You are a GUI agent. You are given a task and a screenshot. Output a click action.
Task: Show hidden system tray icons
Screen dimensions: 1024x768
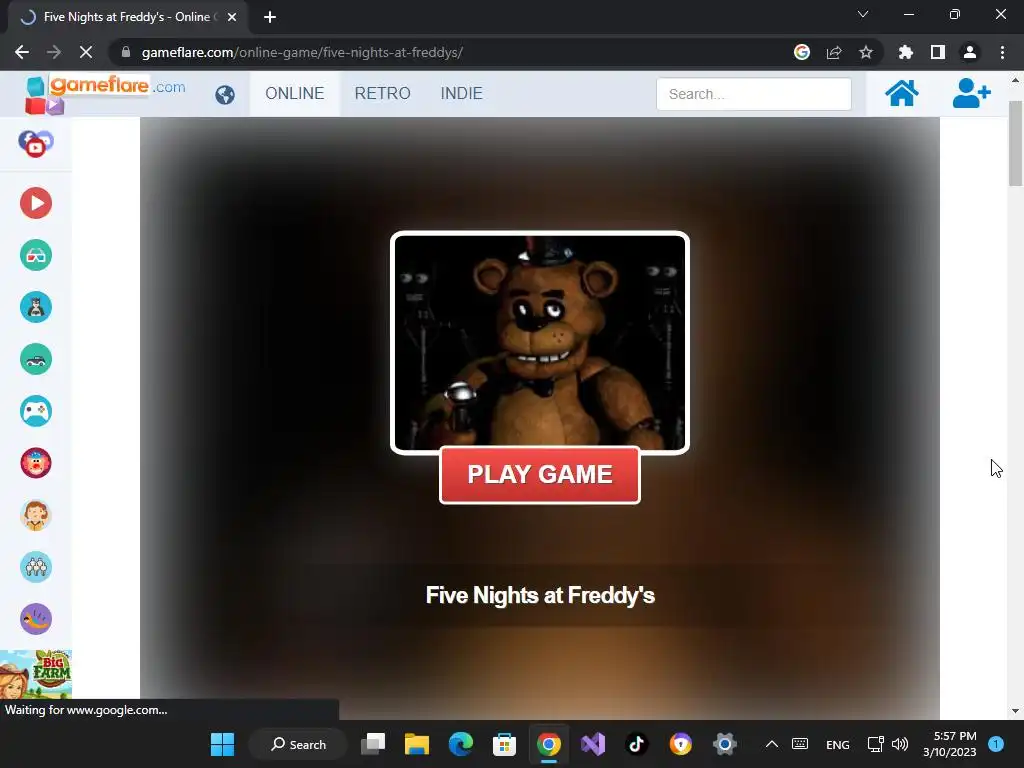tap(771, 744)
